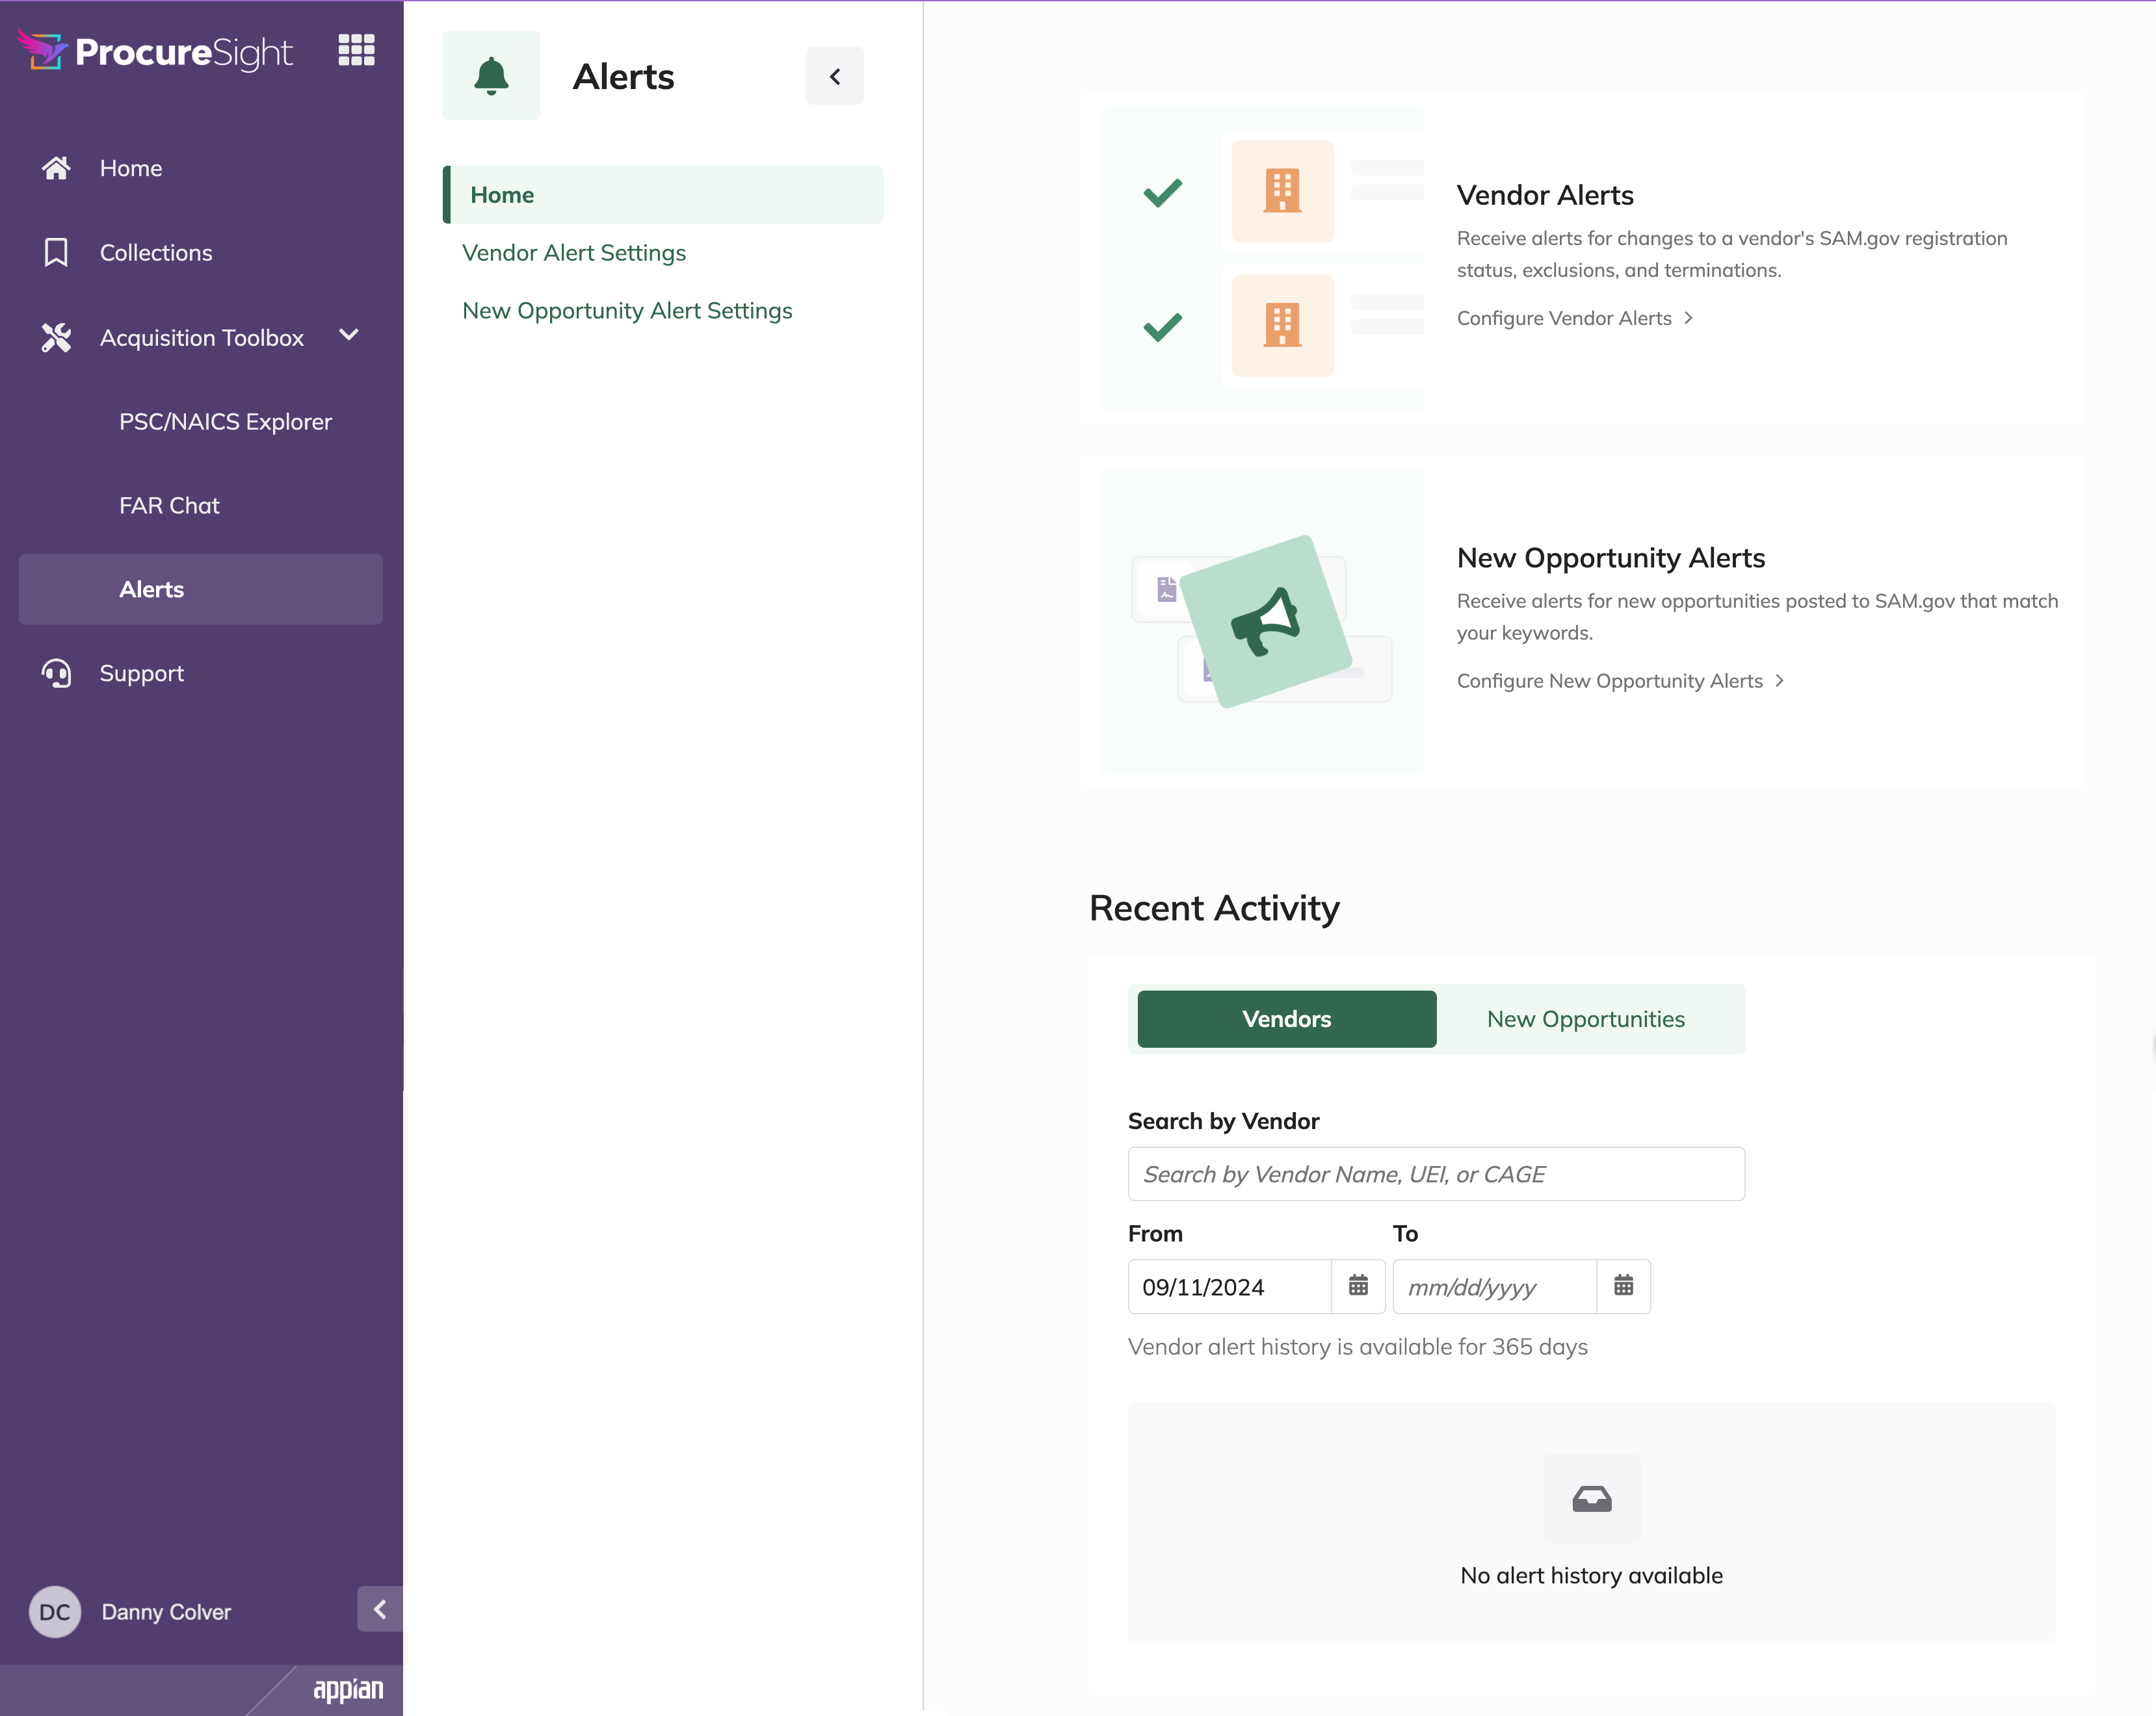Click the Danny Colver user name

coord(166,1612)
